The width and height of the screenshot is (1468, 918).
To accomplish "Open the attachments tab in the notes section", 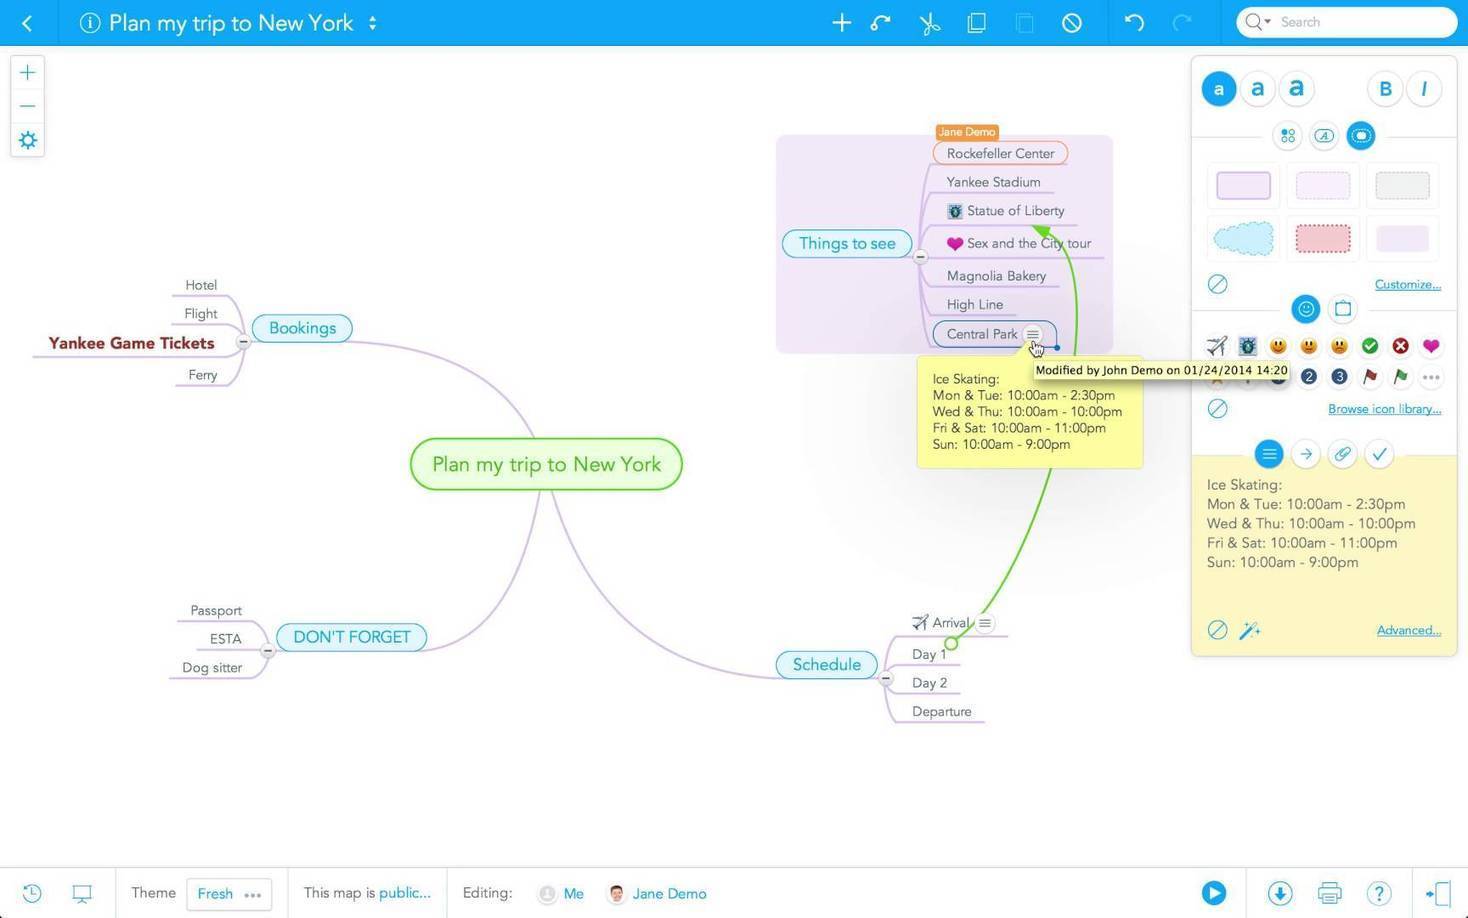I will (x=1343, y=454).
